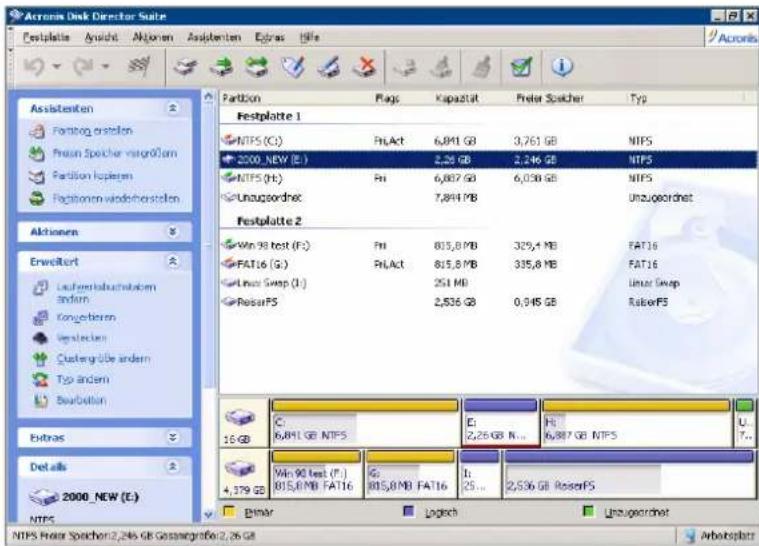The height and width of the screenshot is (546, 759).
Task: Open the Redo dropdown arrow
Action: [x=106, y=66]
